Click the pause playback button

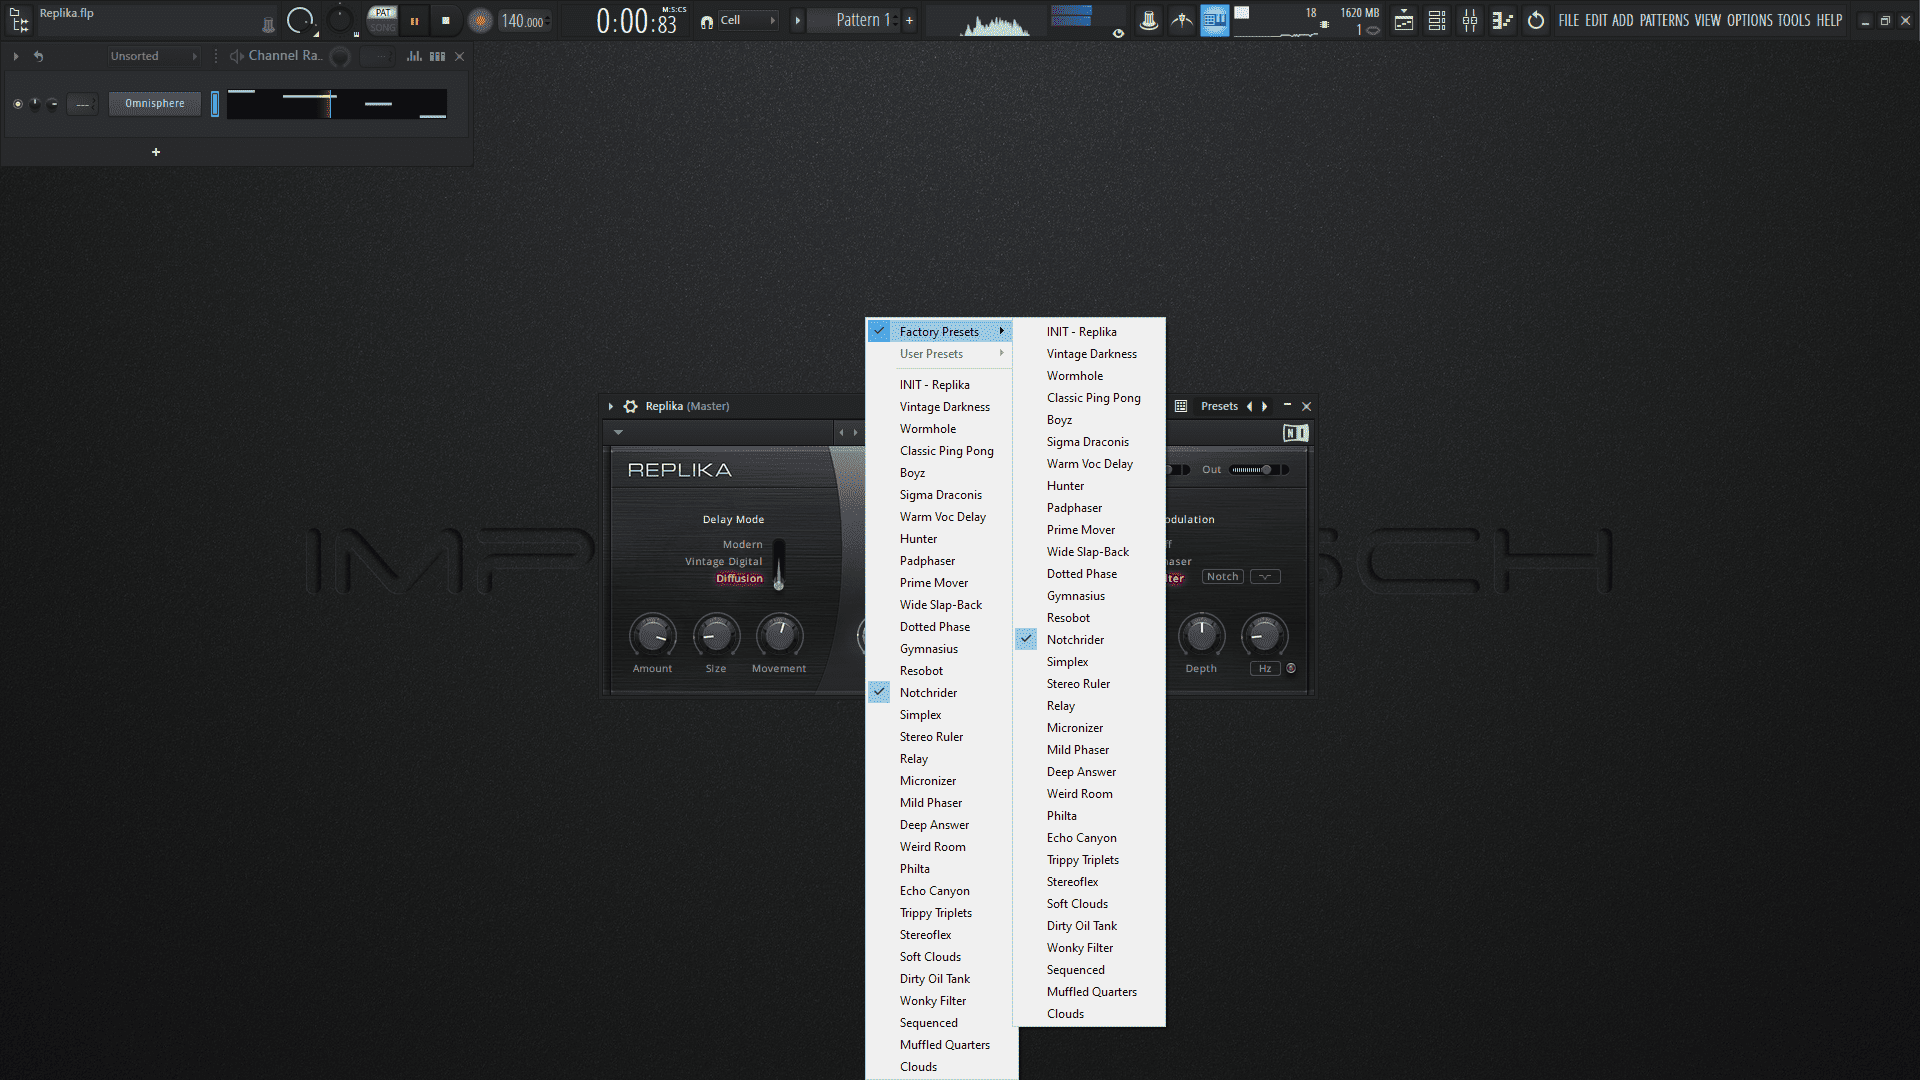click(414, 21)
